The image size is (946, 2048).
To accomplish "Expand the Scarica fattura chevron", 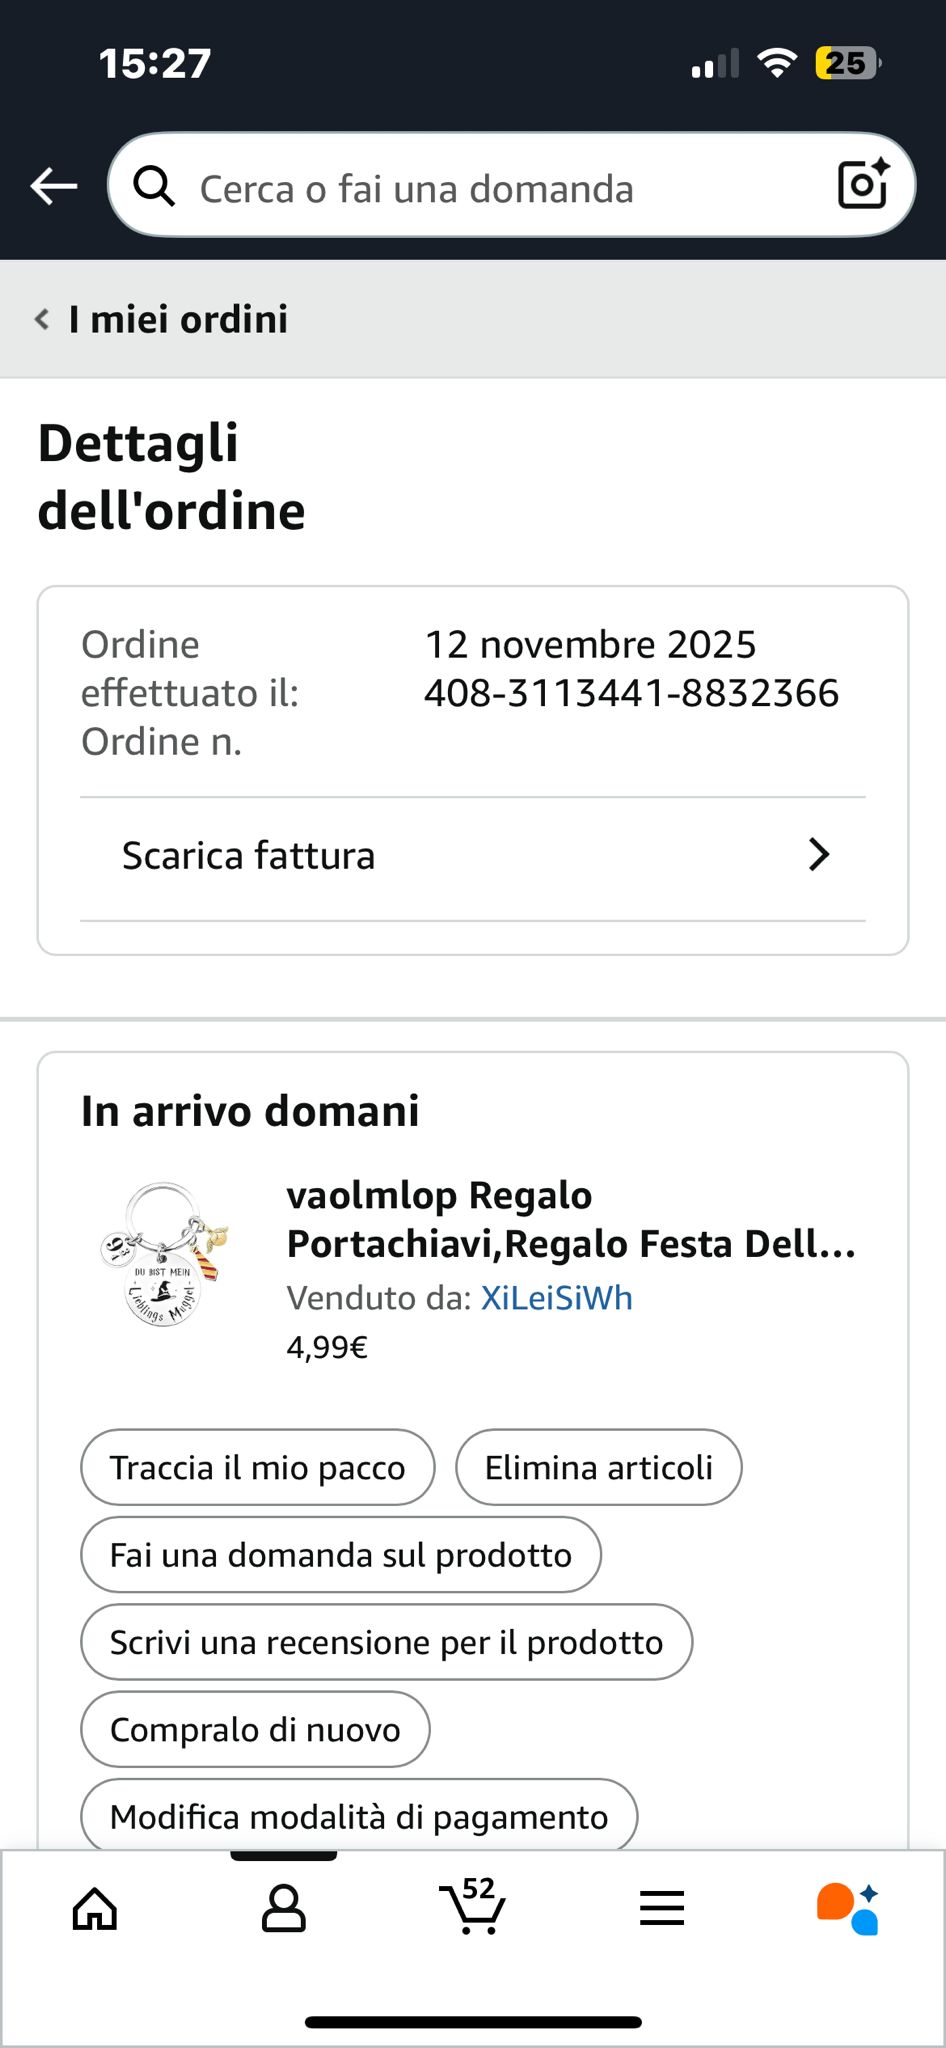I will [x=819, y=855].
